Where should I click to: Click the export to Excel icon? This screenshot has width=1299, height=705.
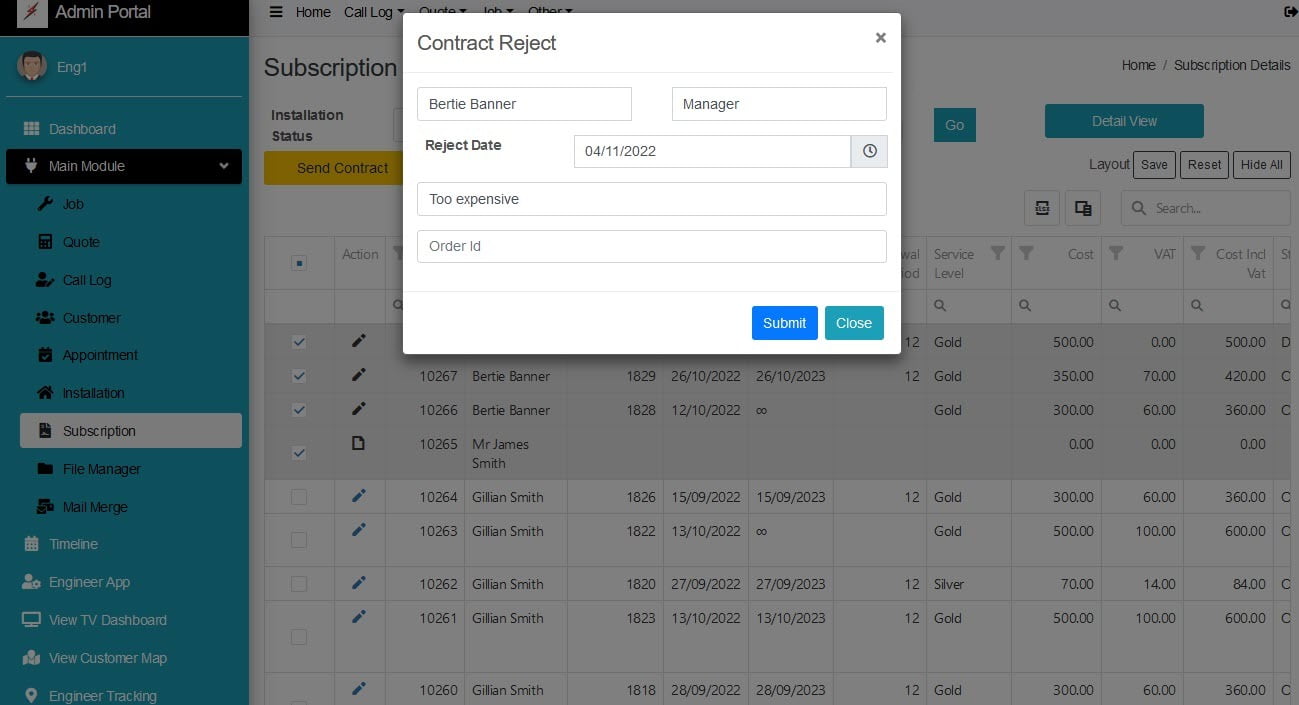[1042, 208]
